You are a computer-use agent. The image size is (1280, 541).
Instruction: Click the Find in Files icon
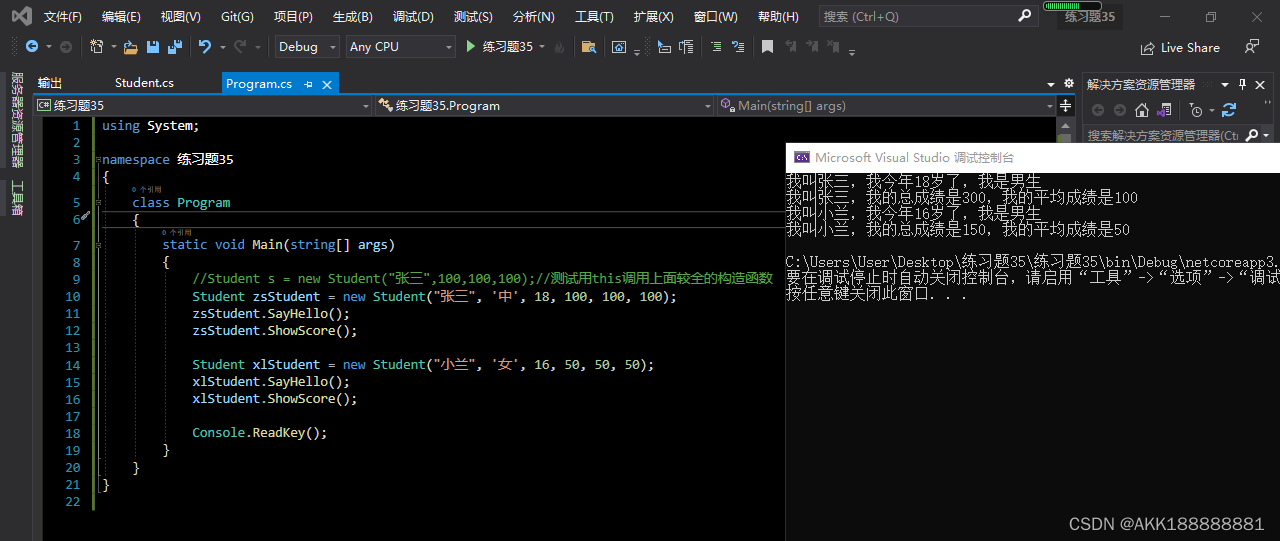(588, 47)
